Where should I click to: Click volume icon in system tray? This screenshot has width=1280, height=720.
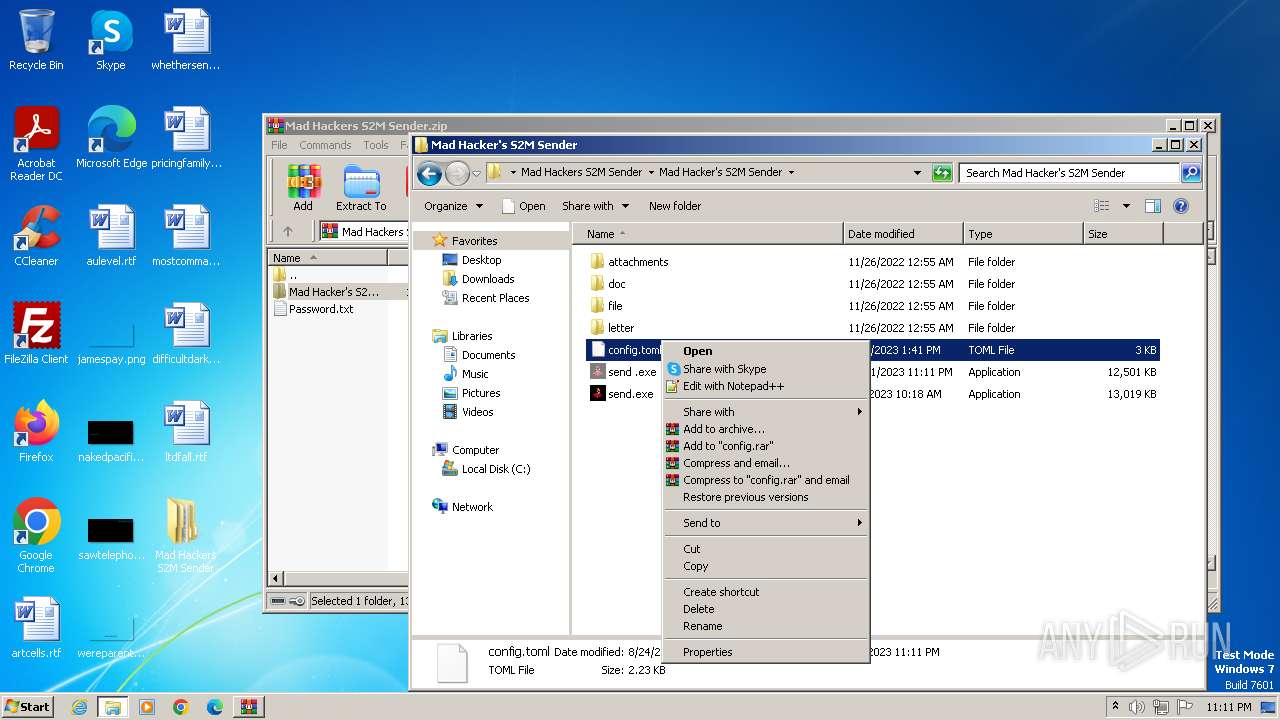click(x=1136, y=707)
